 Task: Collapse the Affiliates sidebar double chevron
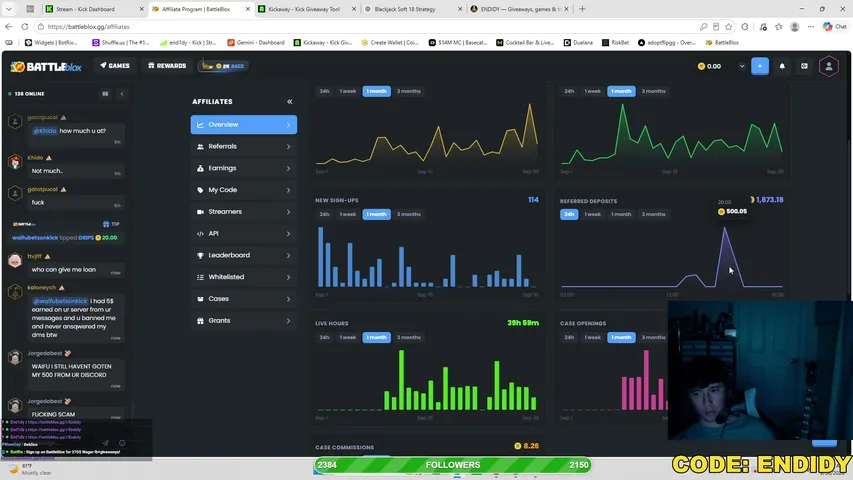289,102
